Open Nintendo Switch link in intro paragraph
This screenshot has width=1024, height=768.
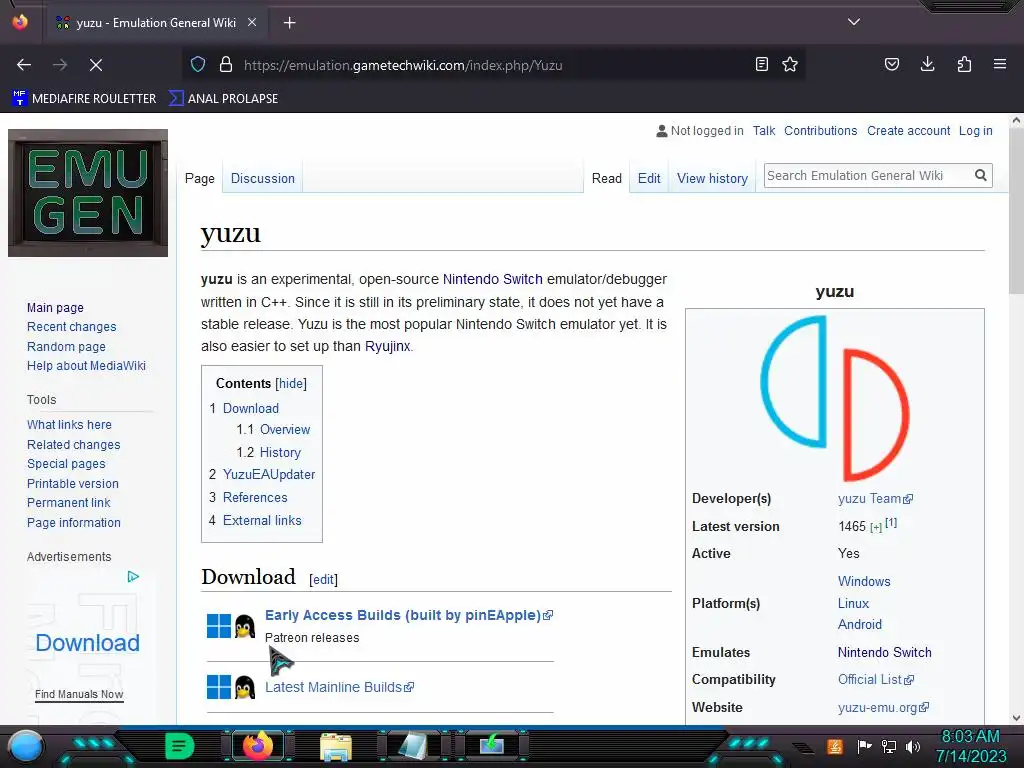click(492, 279)
